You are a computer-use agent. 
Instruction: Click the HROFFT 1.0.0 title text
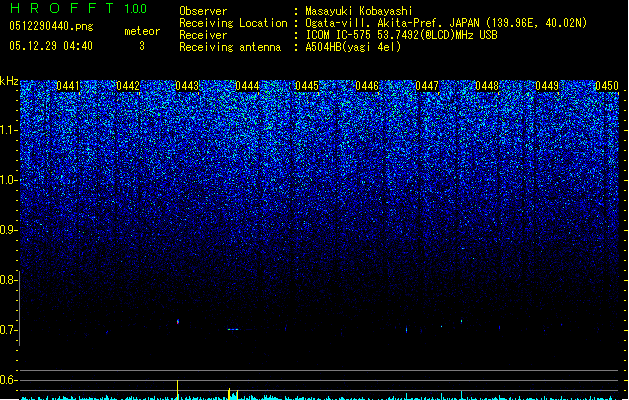click(x=79, y=8)
